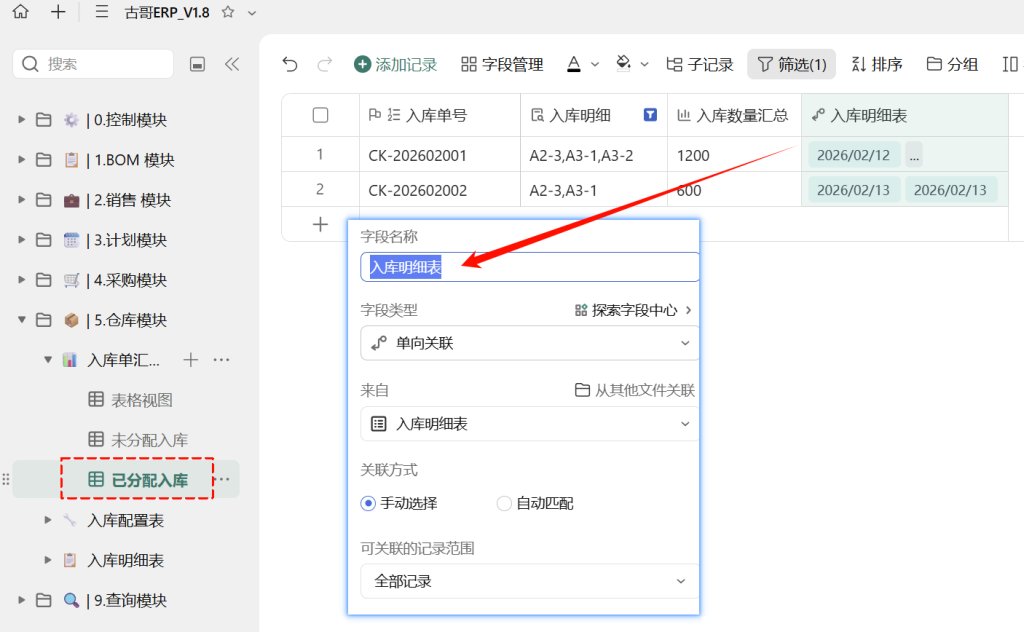Click 入库数量汇总 column header
1024x632 pixels.
click(734, 115)
